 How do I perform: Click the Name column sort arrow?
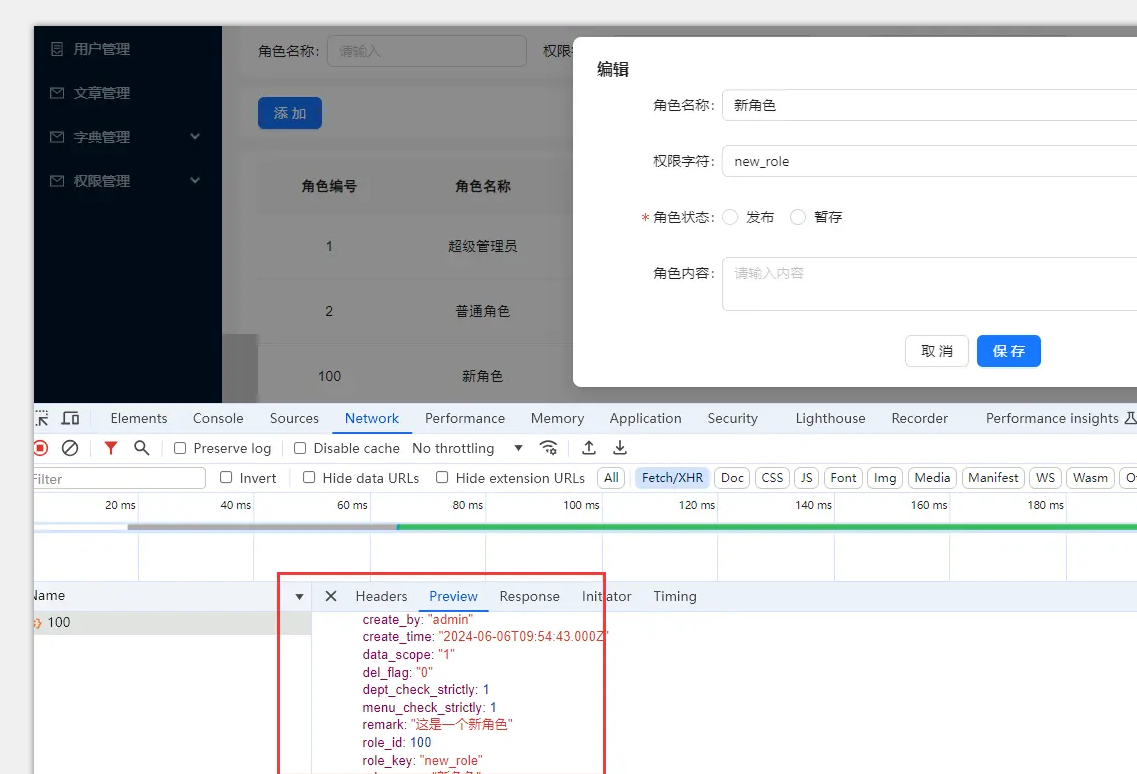pos(299,597)
